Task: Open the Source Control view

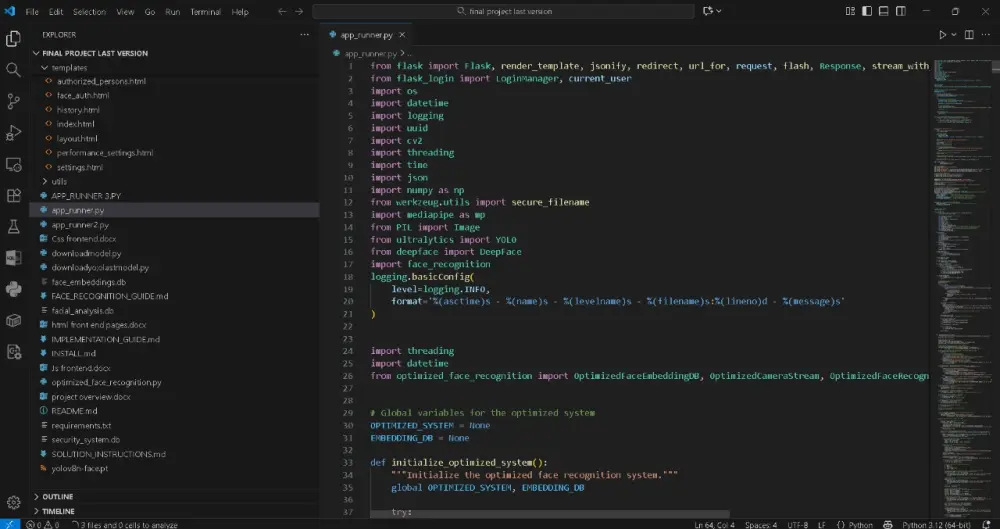Action: [x=14, y=101]
